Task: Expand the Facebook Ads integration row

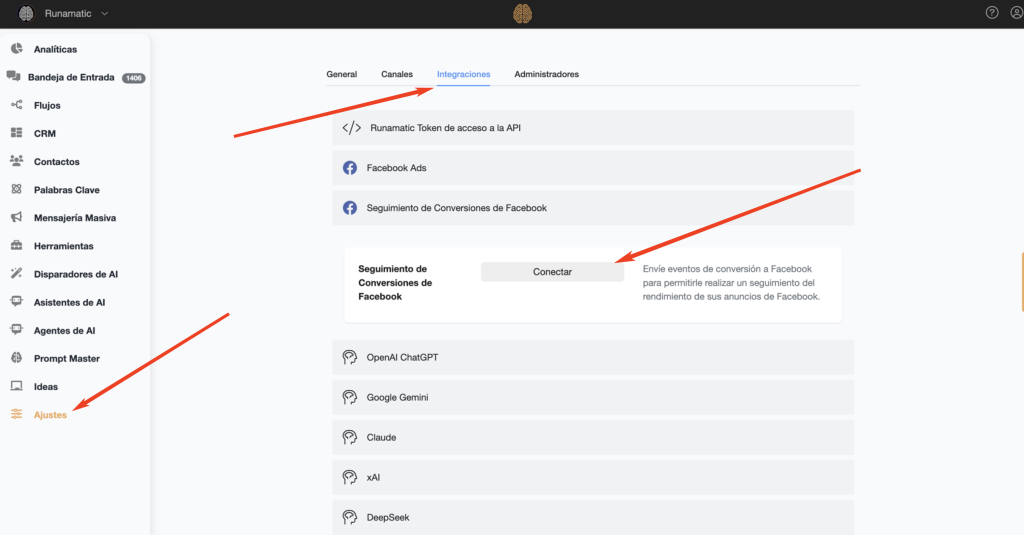Action: (x=593, y=168)
